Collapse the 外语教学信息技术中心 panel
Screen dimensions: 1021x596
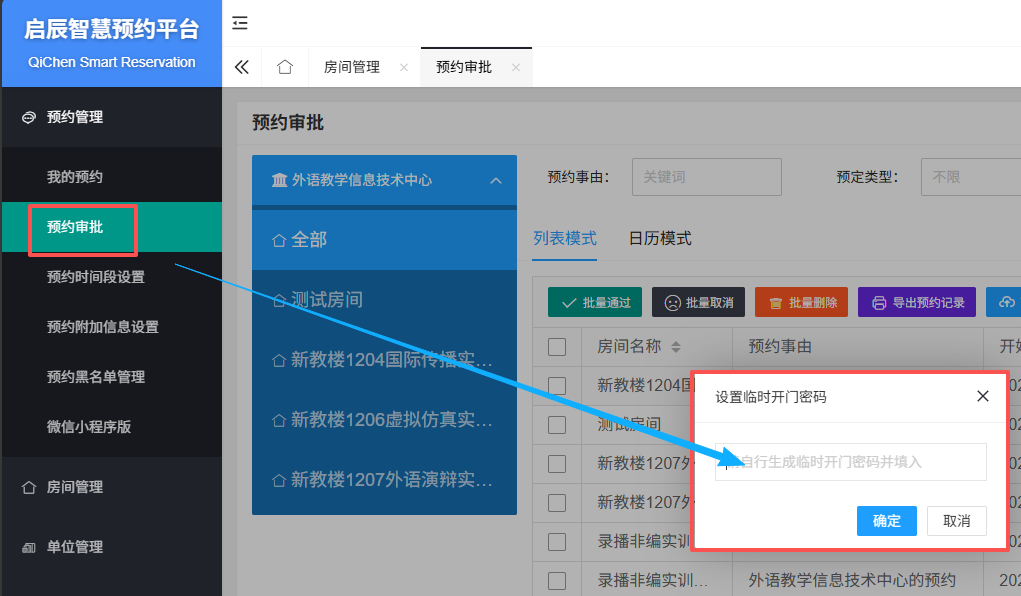pyautogui.click(x=495, y=181)
